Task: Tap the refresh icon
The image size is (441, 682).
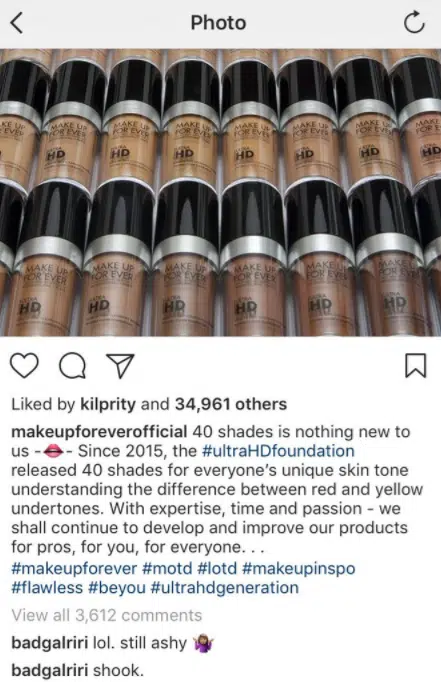Action: click(x=414, y=23)
